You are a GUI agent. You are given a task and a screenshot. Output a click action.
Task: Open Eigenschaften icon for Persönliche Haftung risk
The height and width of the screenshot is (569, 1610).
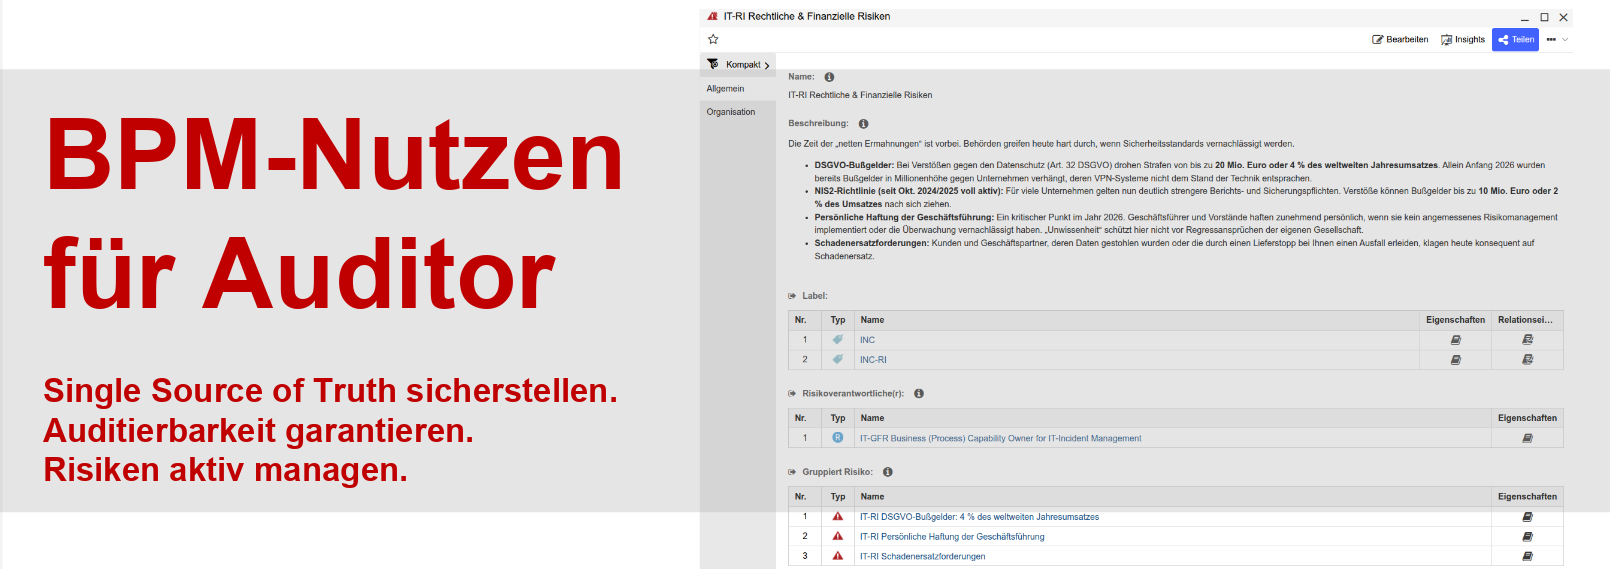coord(1527,537)
